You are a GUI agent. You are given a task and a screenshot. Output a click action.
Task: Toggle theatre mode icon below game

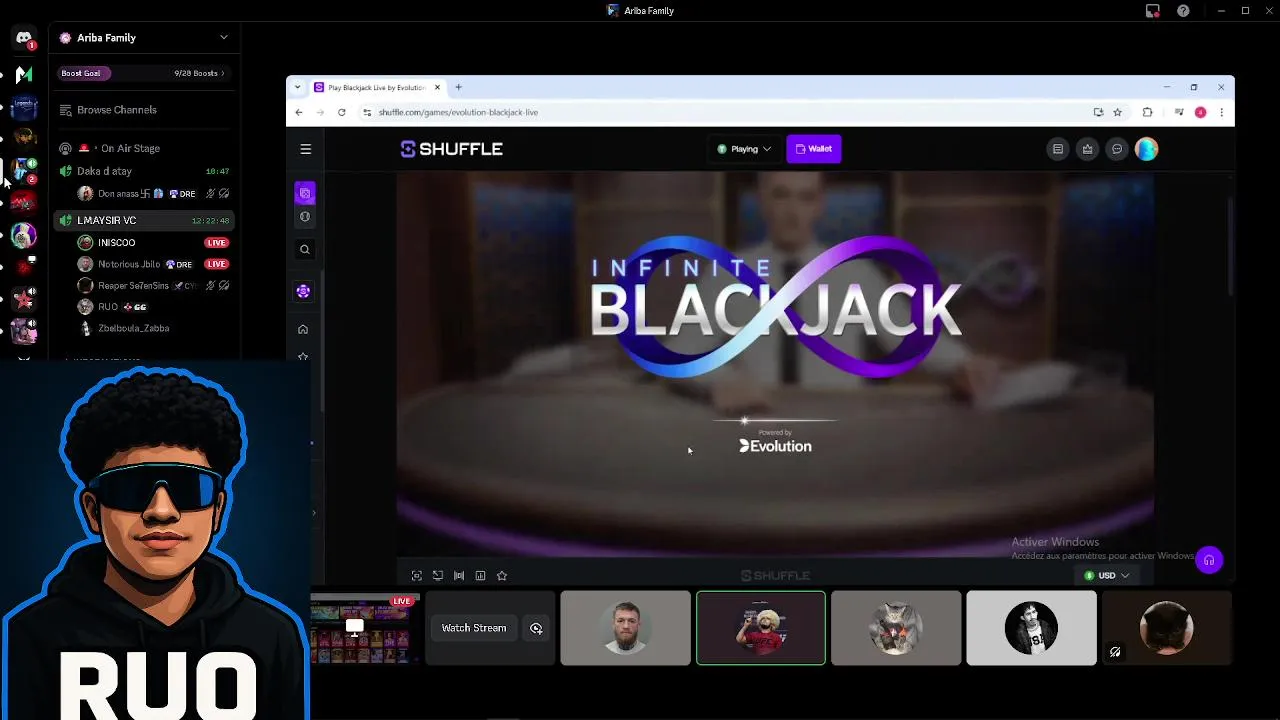coord(459,575)
